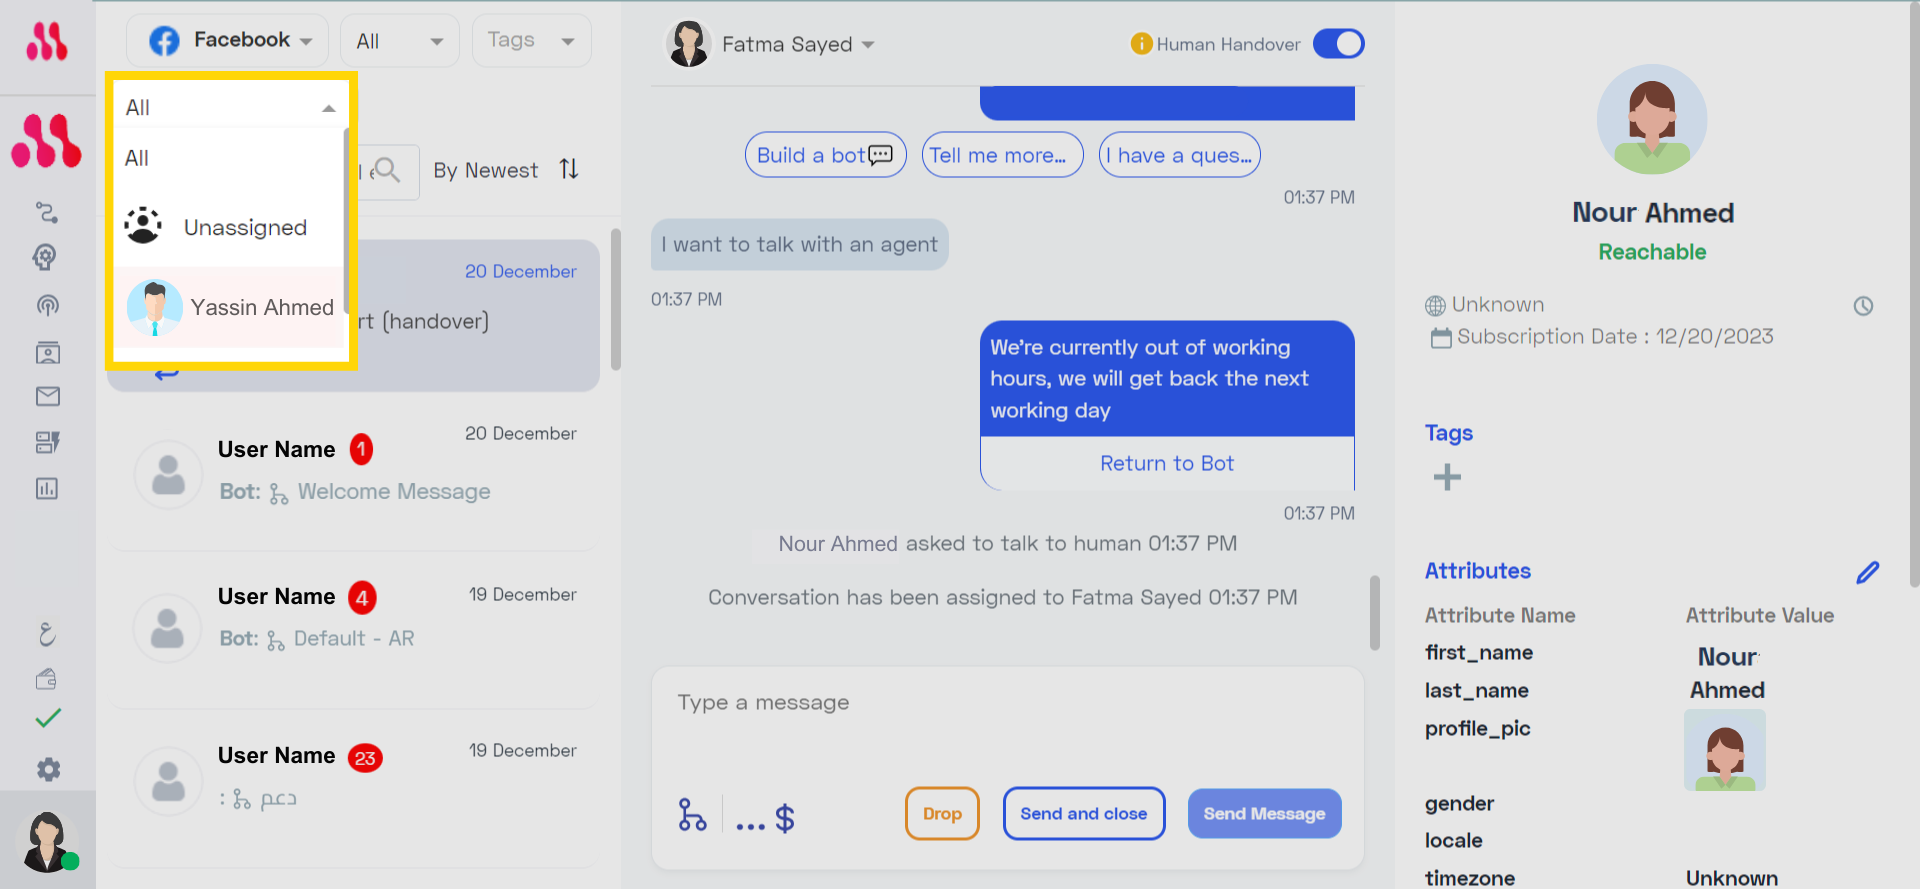Insert a flow using the composer flow icon
Image resolution: width=1920 pixels, height=889 pixels.
click(692, 815)
